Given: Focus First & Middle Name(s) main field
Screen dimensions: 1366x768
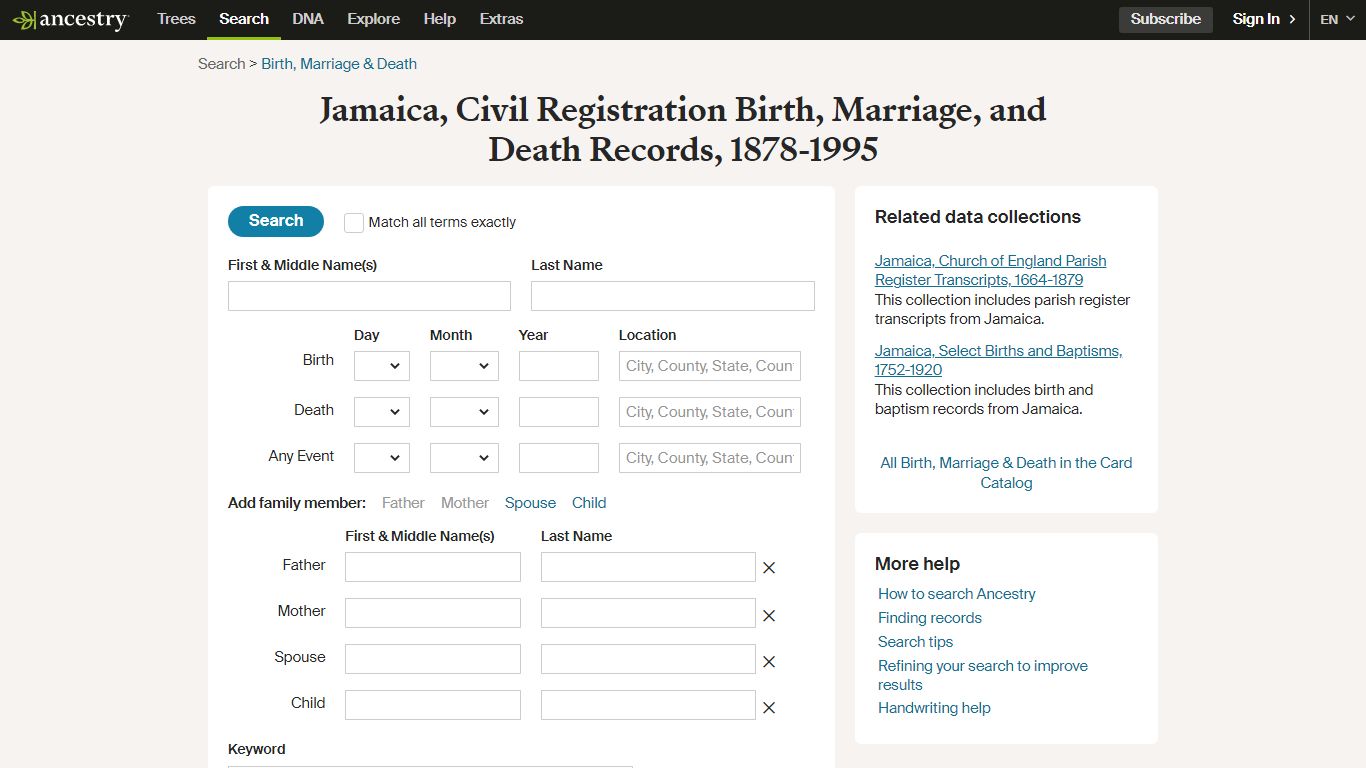Looking at the screenshot, I should (x=369, y=296).
